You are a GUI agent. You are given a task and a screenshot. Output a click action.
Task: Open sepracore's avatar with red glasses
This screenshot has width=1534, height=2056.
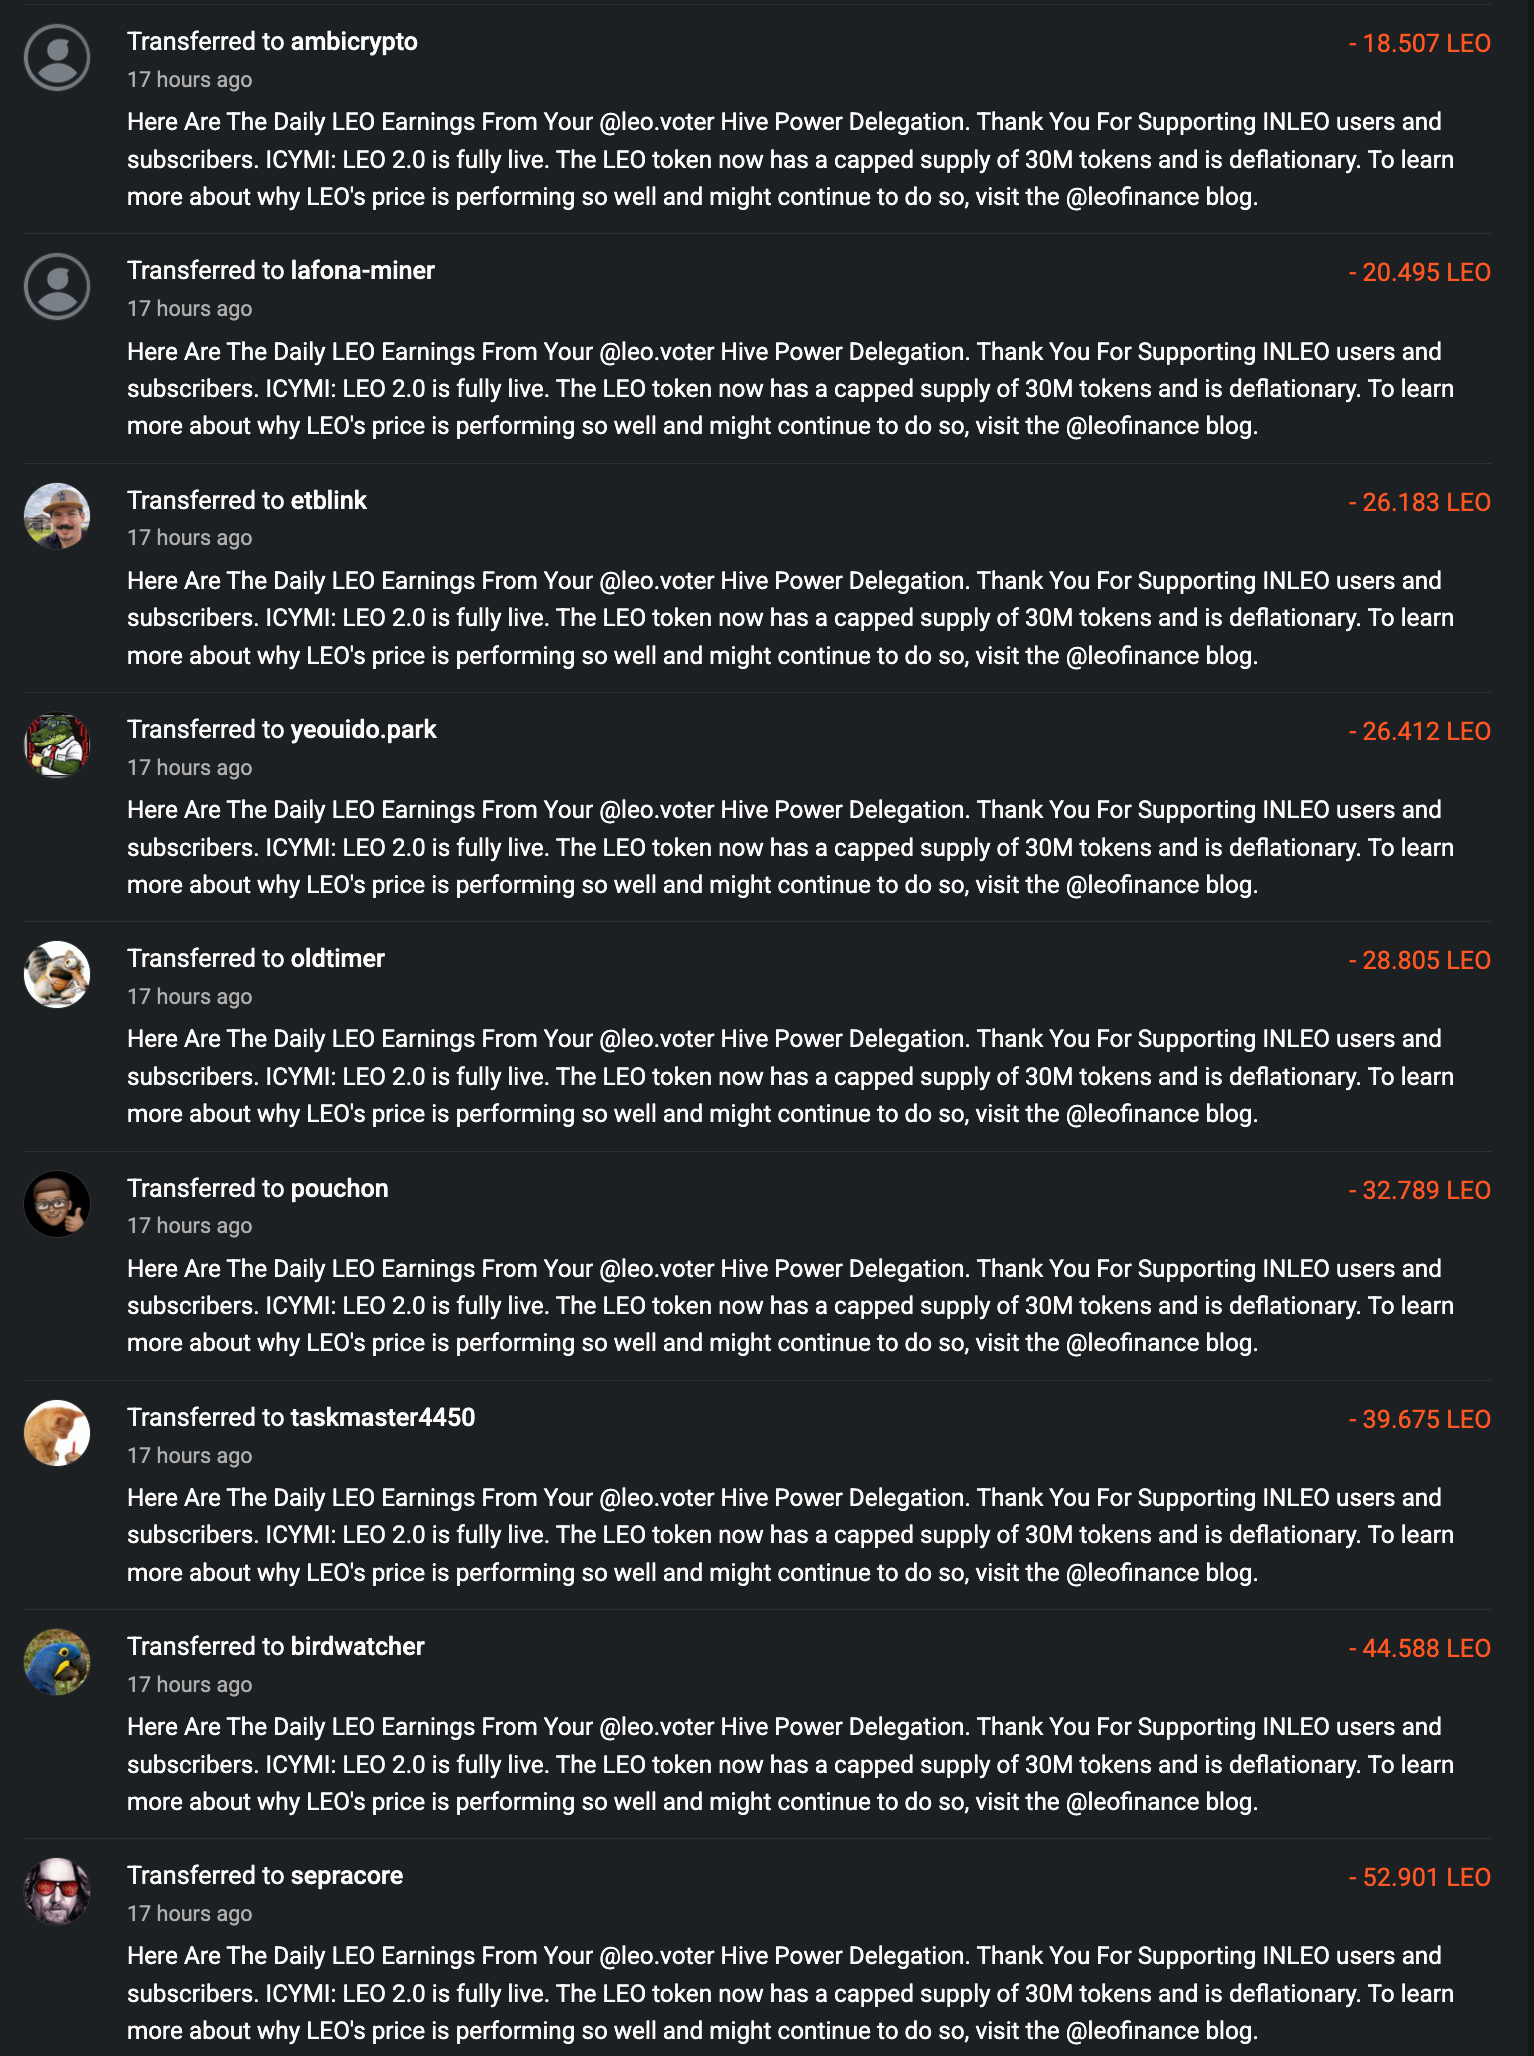point(57,1891)
